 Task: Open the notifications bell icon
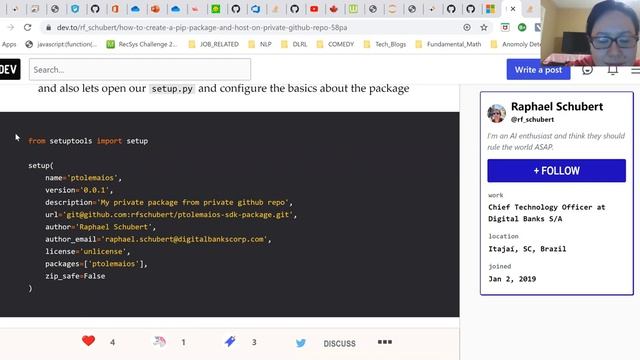coord(613,70)
